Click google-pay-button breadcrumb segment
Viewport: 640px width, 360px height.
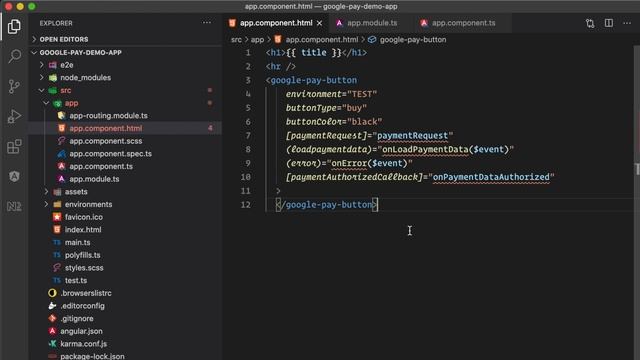413,40
